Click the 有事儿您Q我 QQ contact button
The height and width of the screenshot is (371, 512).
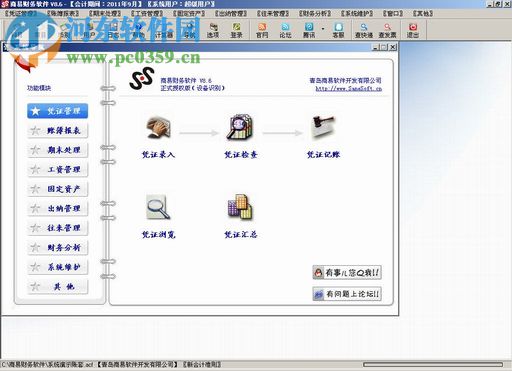(x=347, y=273)
